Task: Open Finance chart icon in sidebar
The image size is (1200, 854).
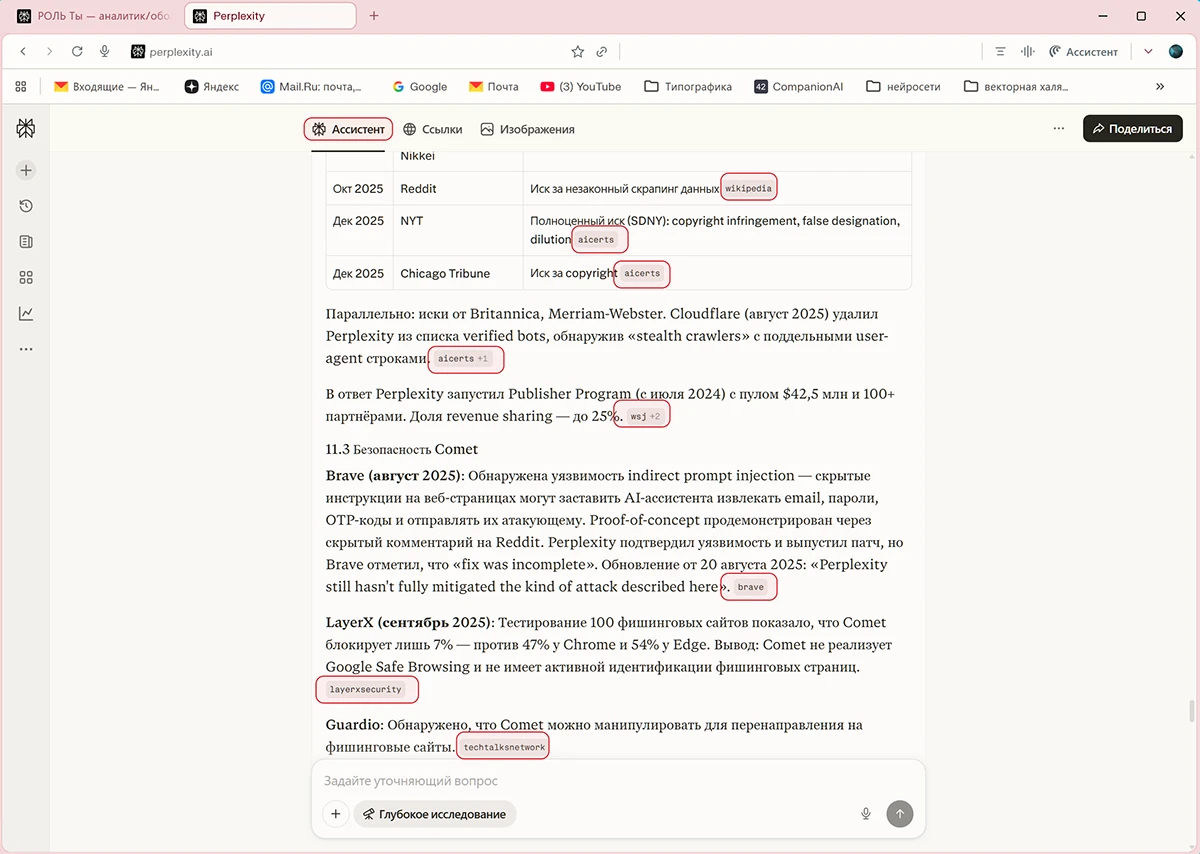Action: point(26,313)
